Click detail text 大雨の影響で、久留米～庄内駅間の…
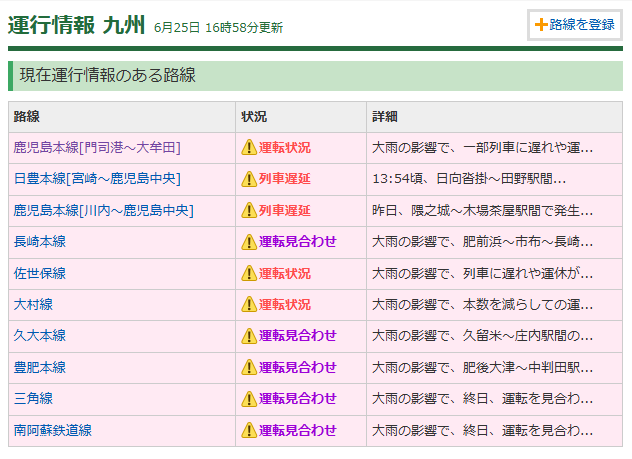Viewport: 632px width, 459px height. click(482, 336)
